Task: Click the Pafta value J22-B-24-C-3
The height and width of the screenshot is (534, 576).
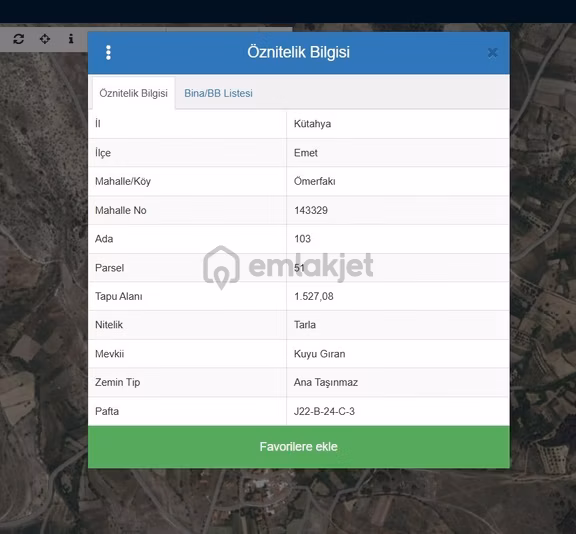Action: 324,411
